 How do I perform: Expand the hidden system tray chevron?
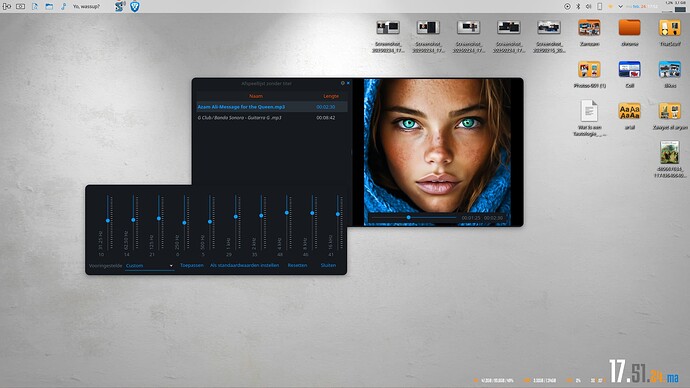click(620, 7)
